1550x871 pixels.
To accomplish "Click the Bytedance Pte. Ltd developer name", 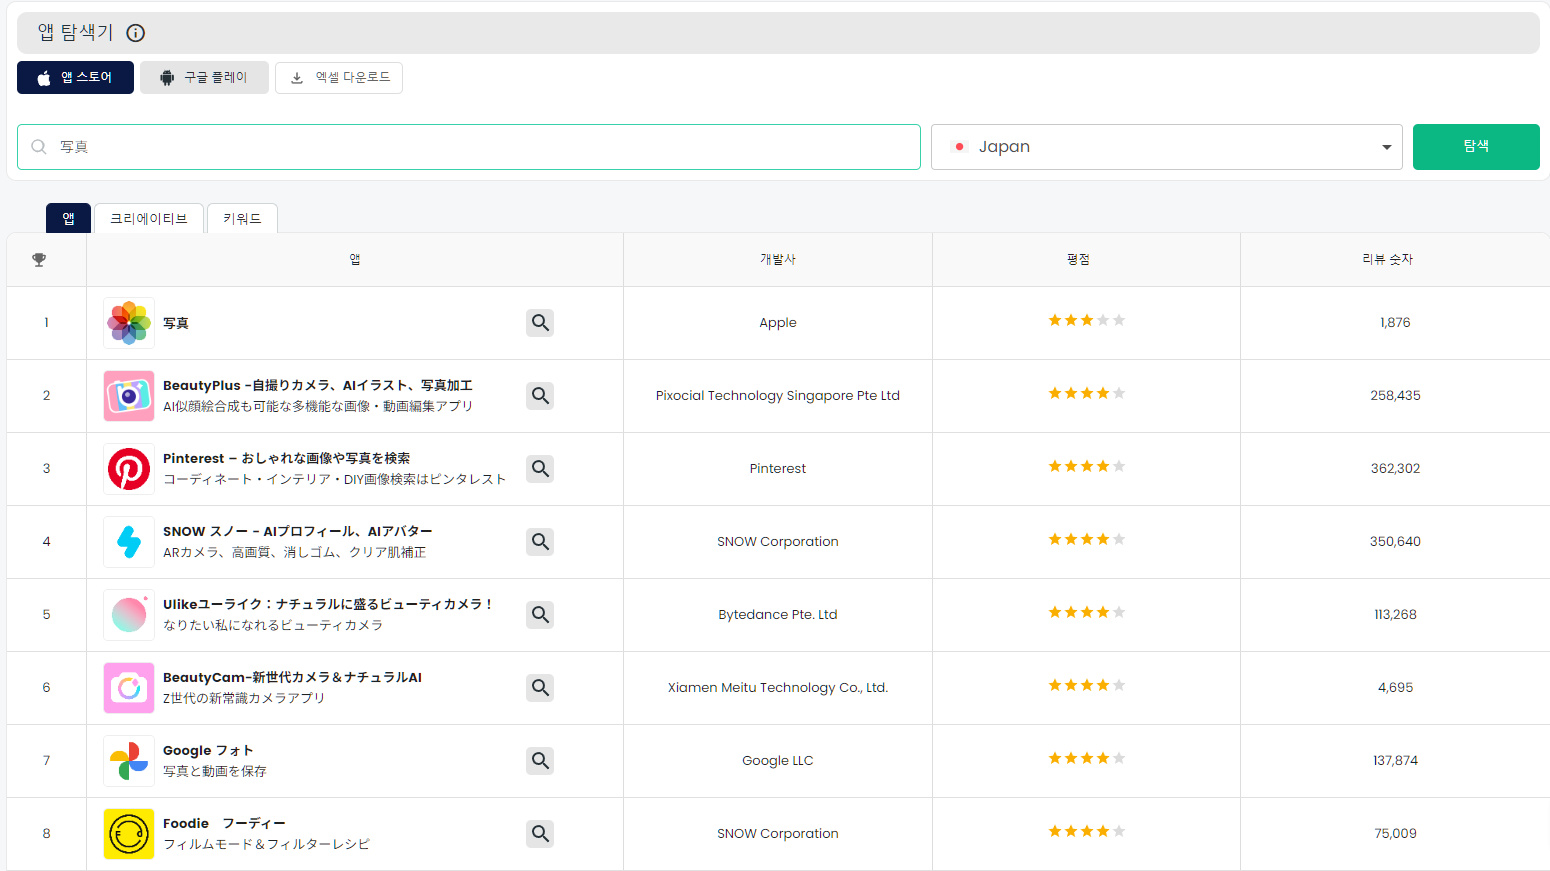I will pos(778,615).
